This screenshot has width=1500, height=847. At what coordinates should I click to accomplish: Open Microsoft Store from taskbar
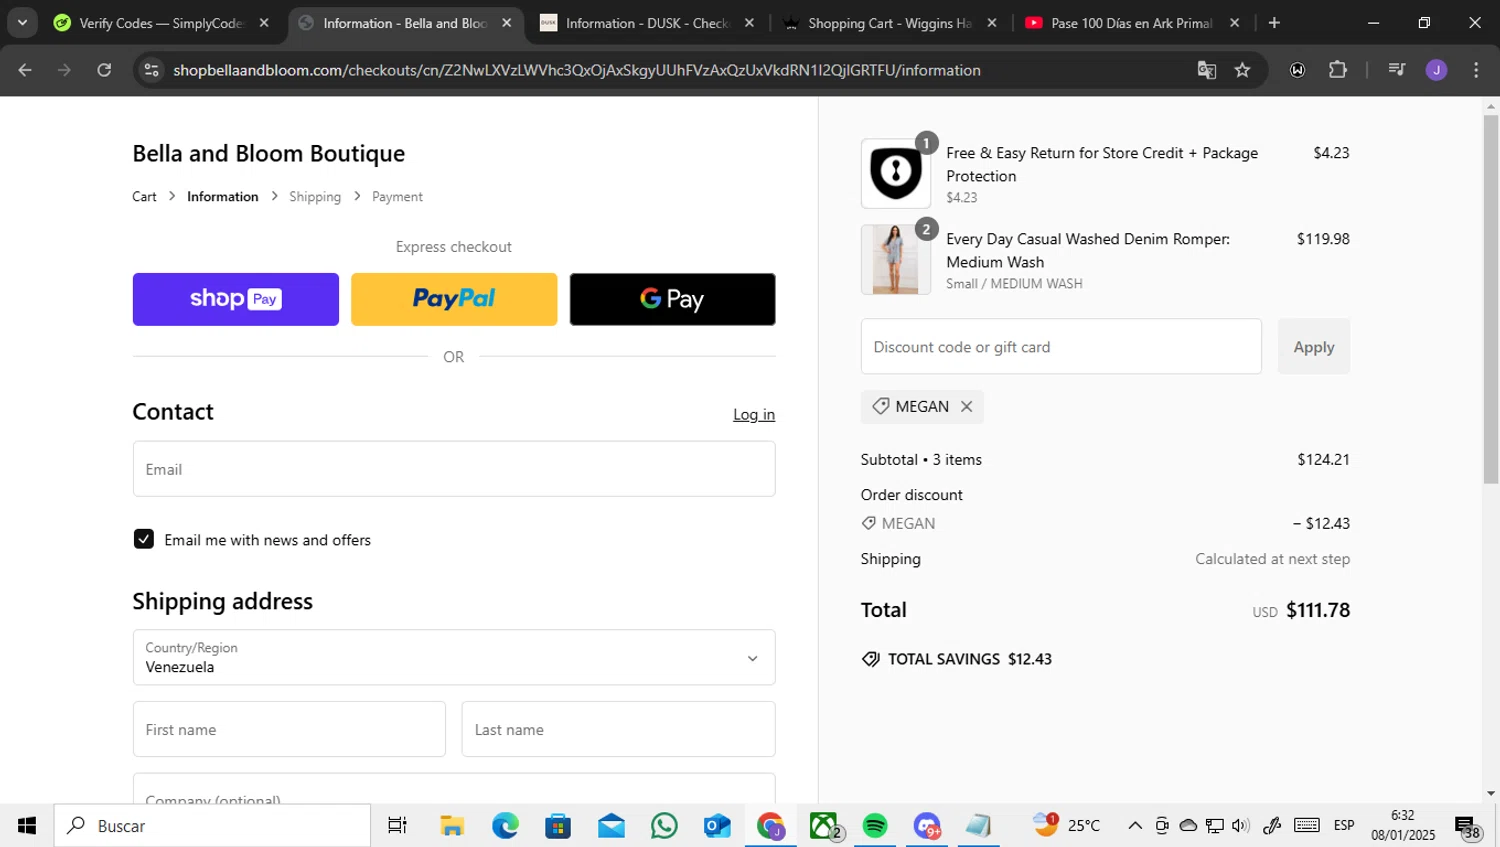(558, 826)
